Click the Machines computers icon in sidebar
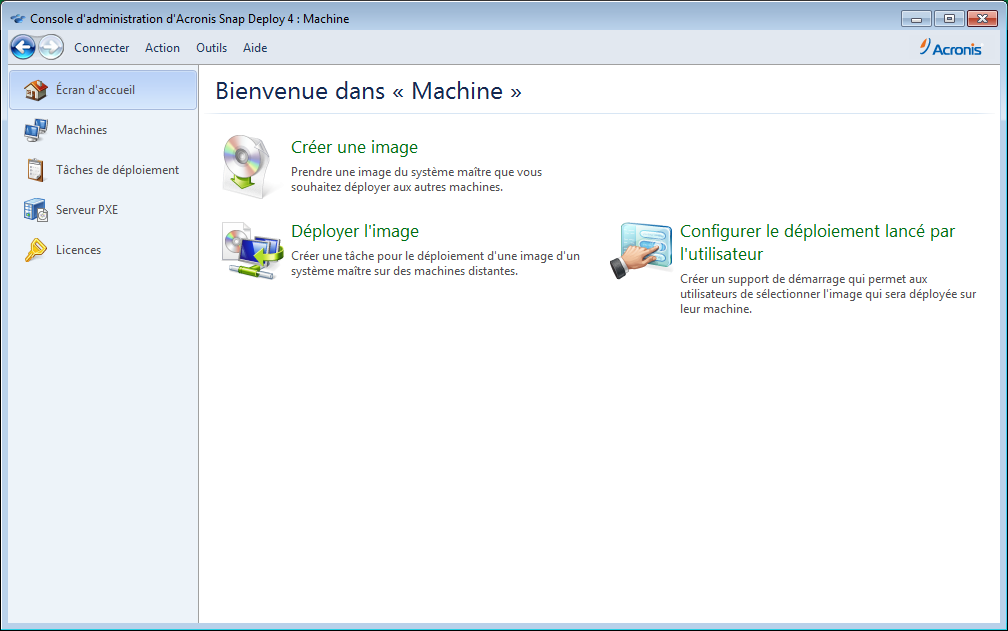This screenshot has width=1008, height=631. pyautogui.click(x=36, y=130)
